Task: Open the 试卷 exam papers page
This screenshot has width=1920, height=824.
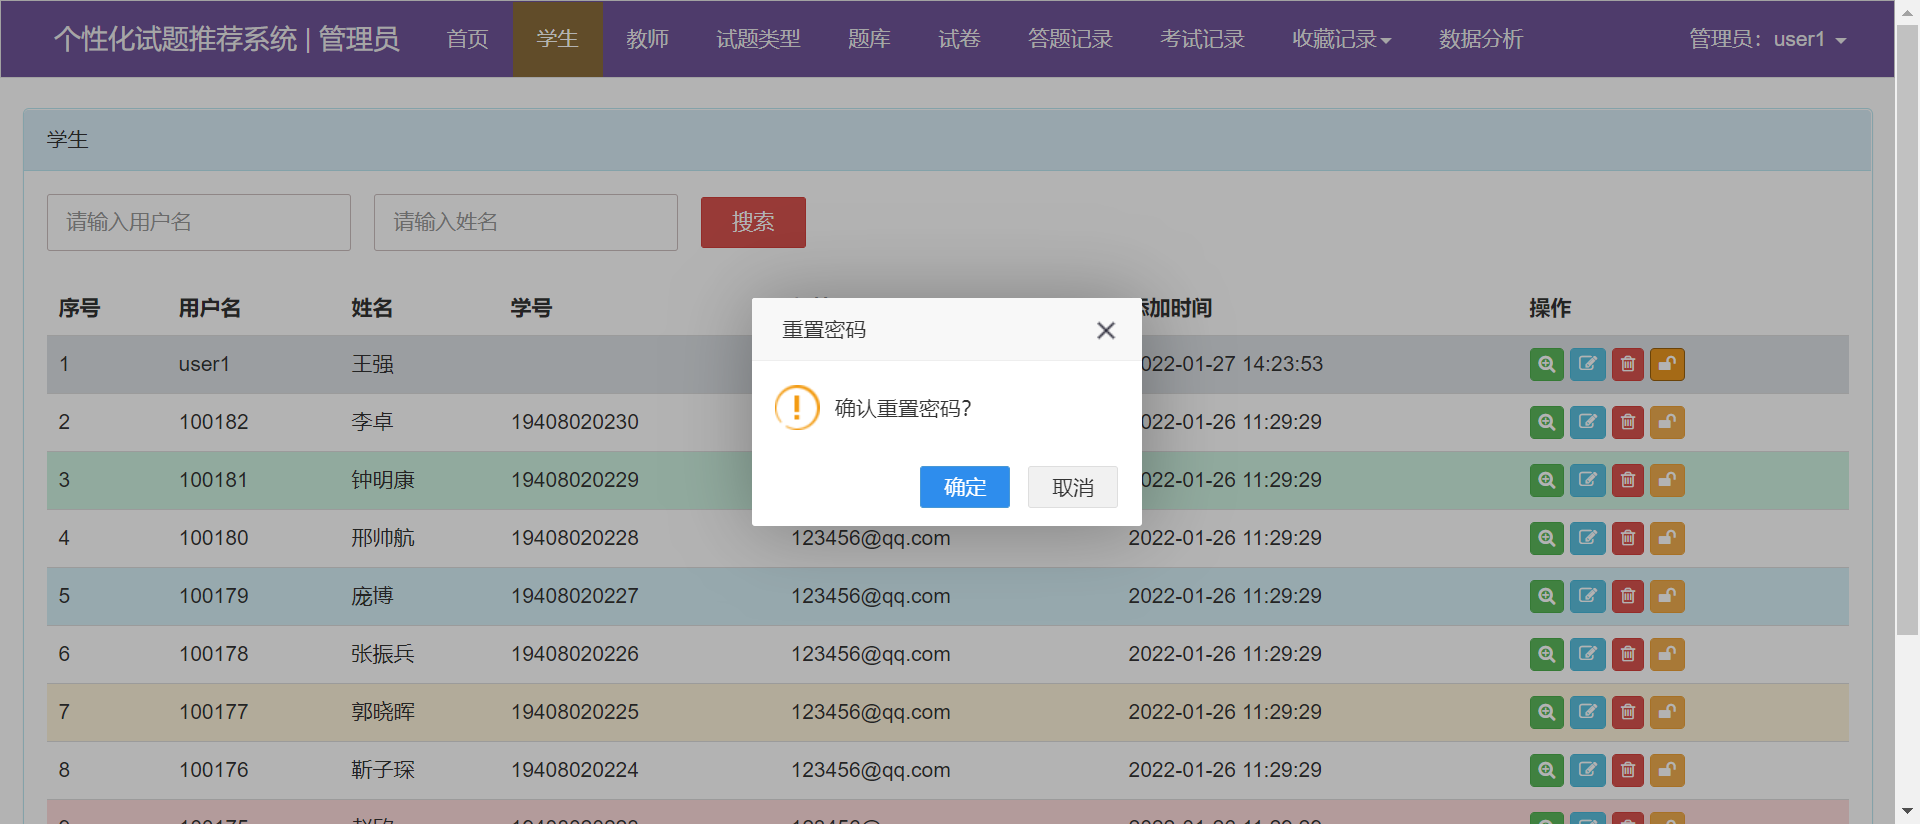Action: [x=960, y=39]
